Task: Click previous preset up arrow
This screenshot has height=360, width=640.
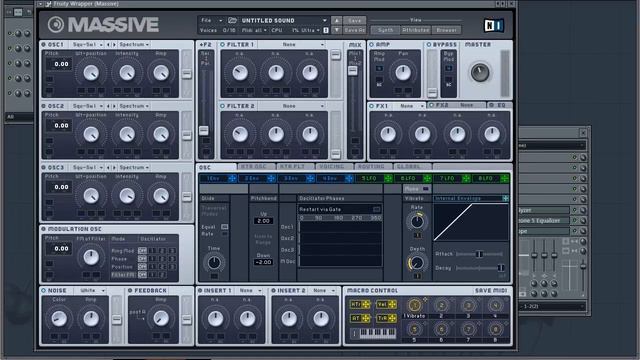Action: 336,20
